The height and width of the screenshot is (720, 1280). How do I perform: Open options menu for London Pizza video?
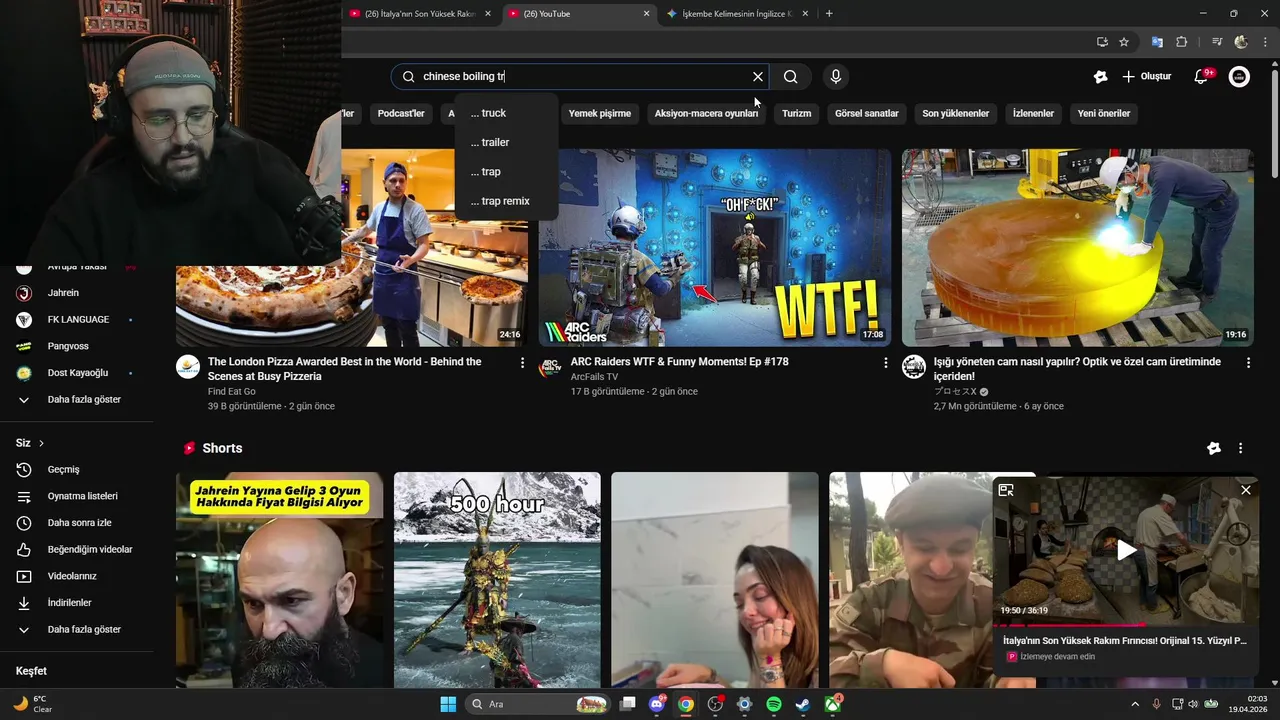(x=522, y=363)
